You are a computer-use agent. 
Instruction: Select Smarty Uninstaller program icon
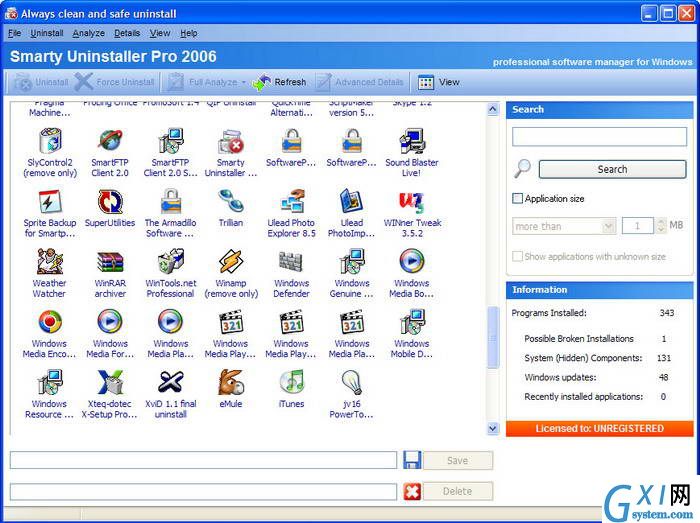click(x=231, y=141)
